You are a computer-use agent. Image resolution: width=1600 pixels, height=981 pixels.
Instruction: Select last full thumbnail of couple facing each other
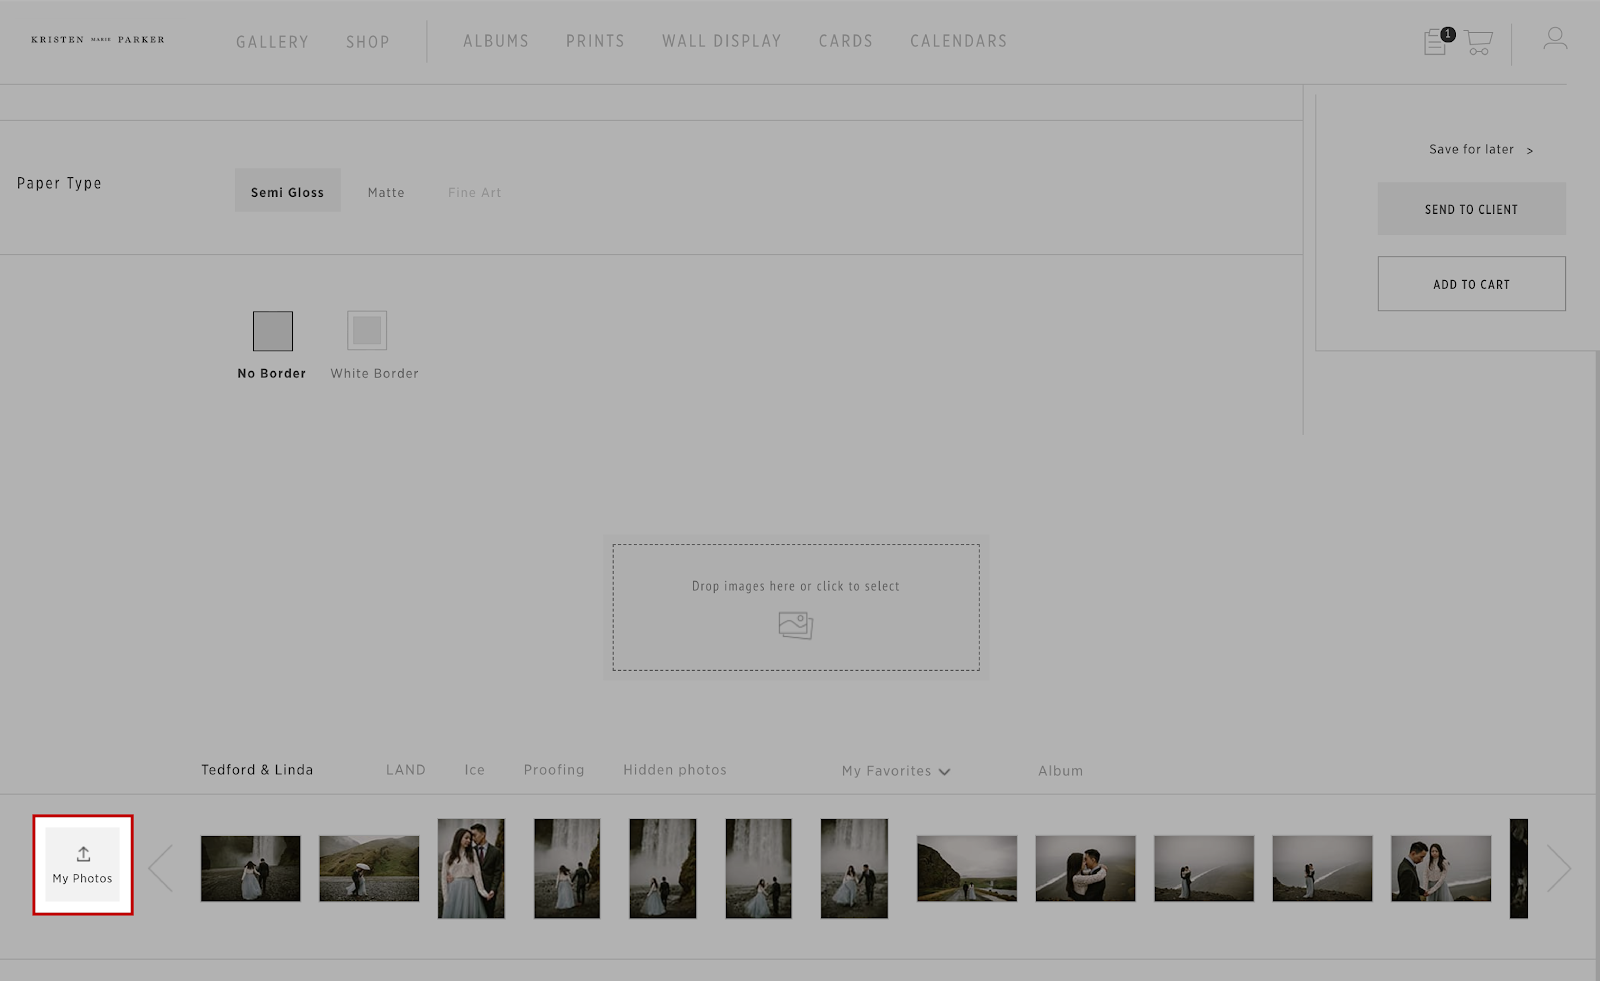click(x=1441, y=868)
